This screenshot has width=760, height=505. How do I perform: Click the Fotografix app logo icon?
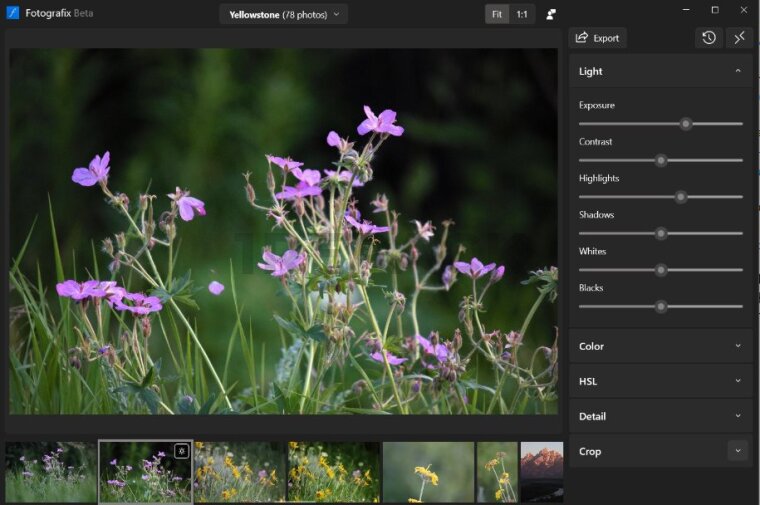tap(13, 13)
